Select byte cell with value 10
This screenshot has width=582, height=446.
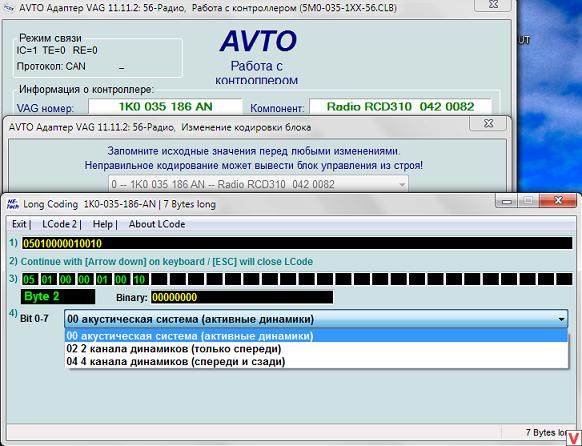tap(140, 279)
